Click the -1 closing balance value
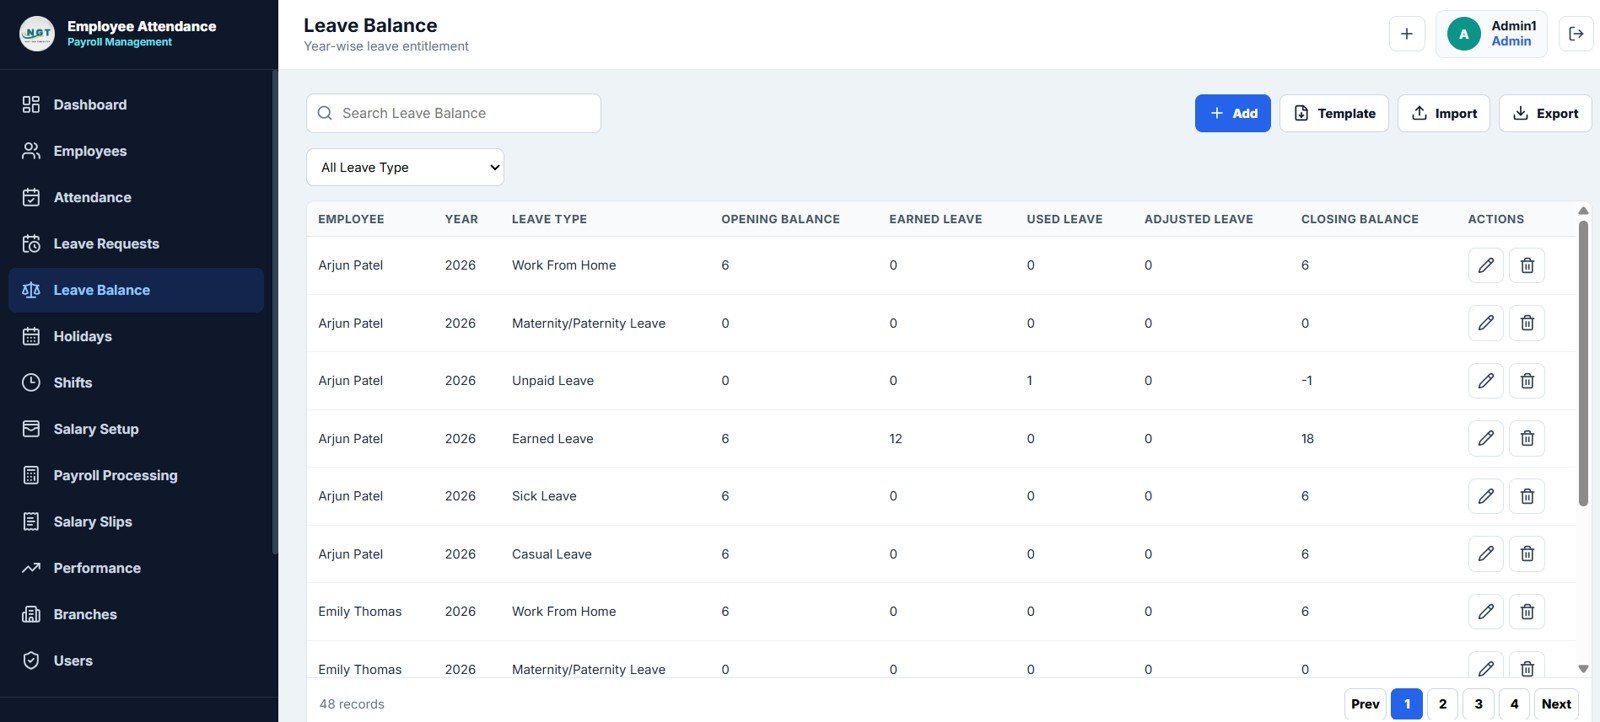The image size is (1600, 722). [x=1307, y=381]
